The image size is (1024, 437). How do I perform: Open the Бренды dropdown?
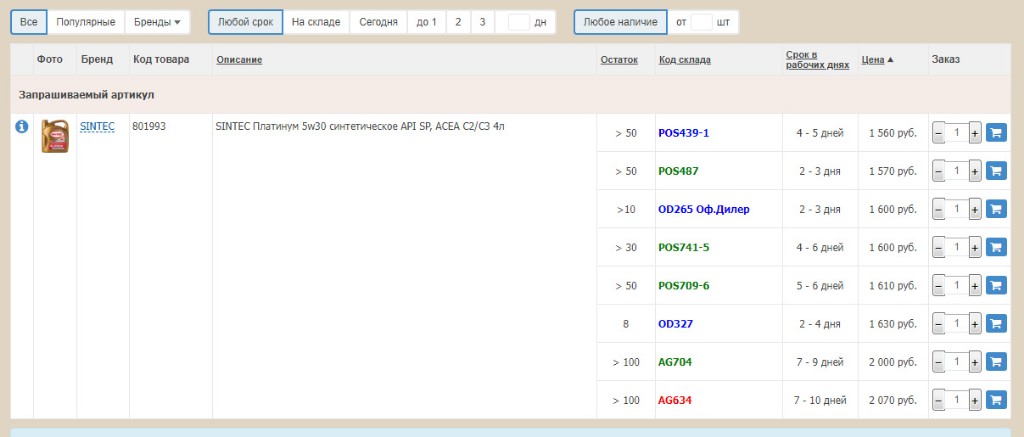(157, 22)
